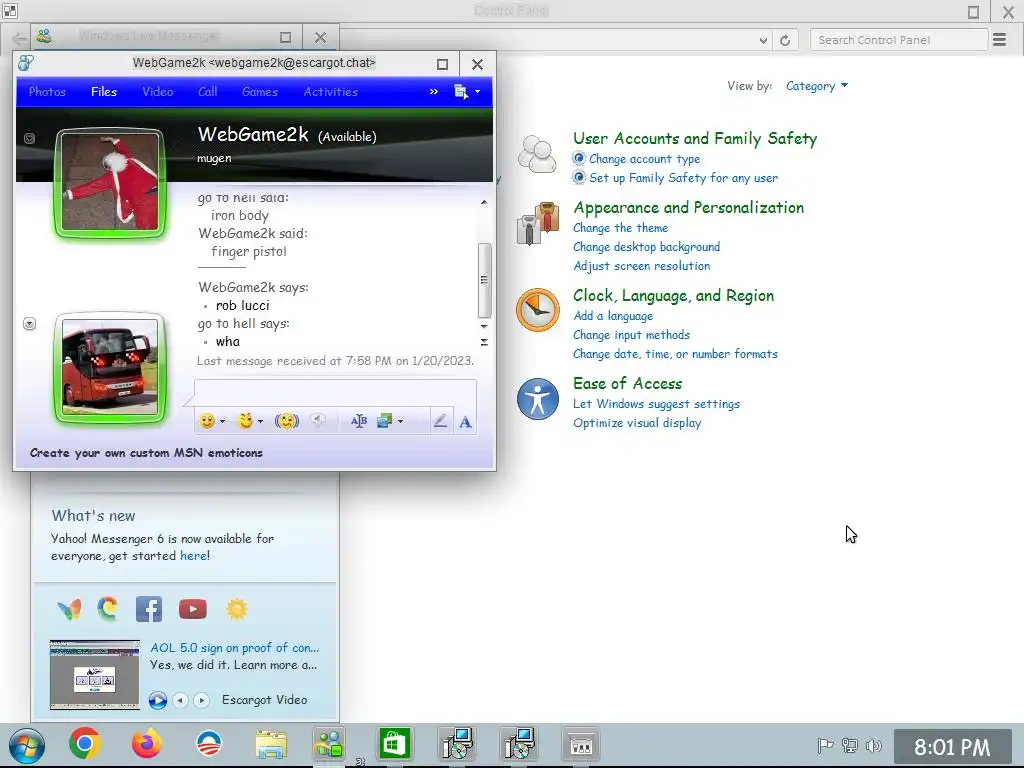Open the Control Panel hamburger menu
1024x768 pixels.
999,39
